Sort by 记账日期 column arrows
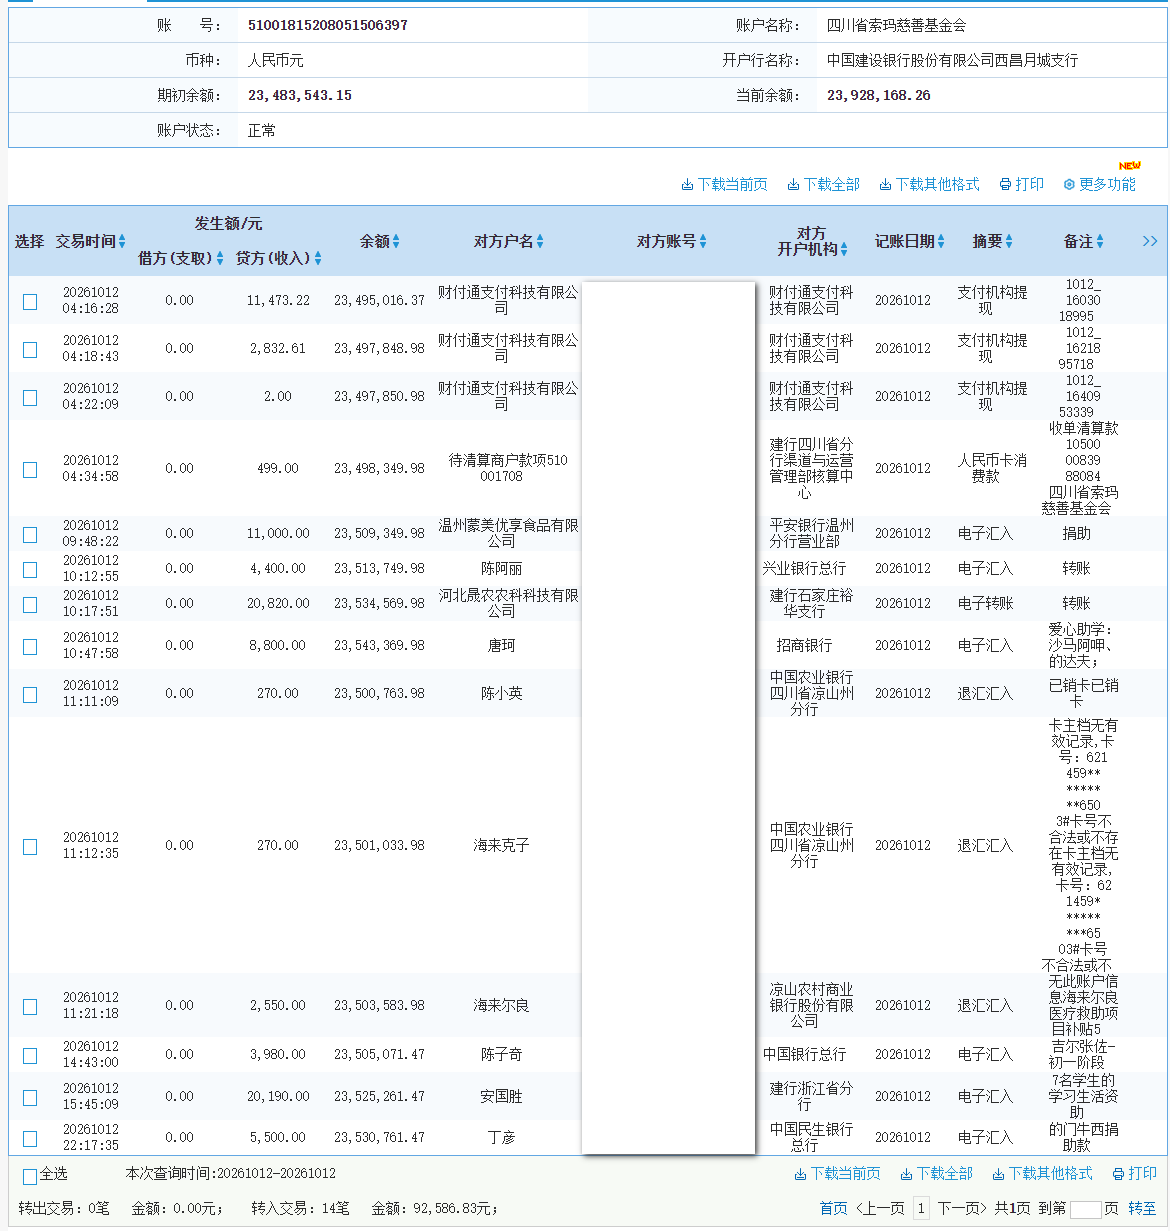This screenshot has width=1170, height=1231. (941, 241)
